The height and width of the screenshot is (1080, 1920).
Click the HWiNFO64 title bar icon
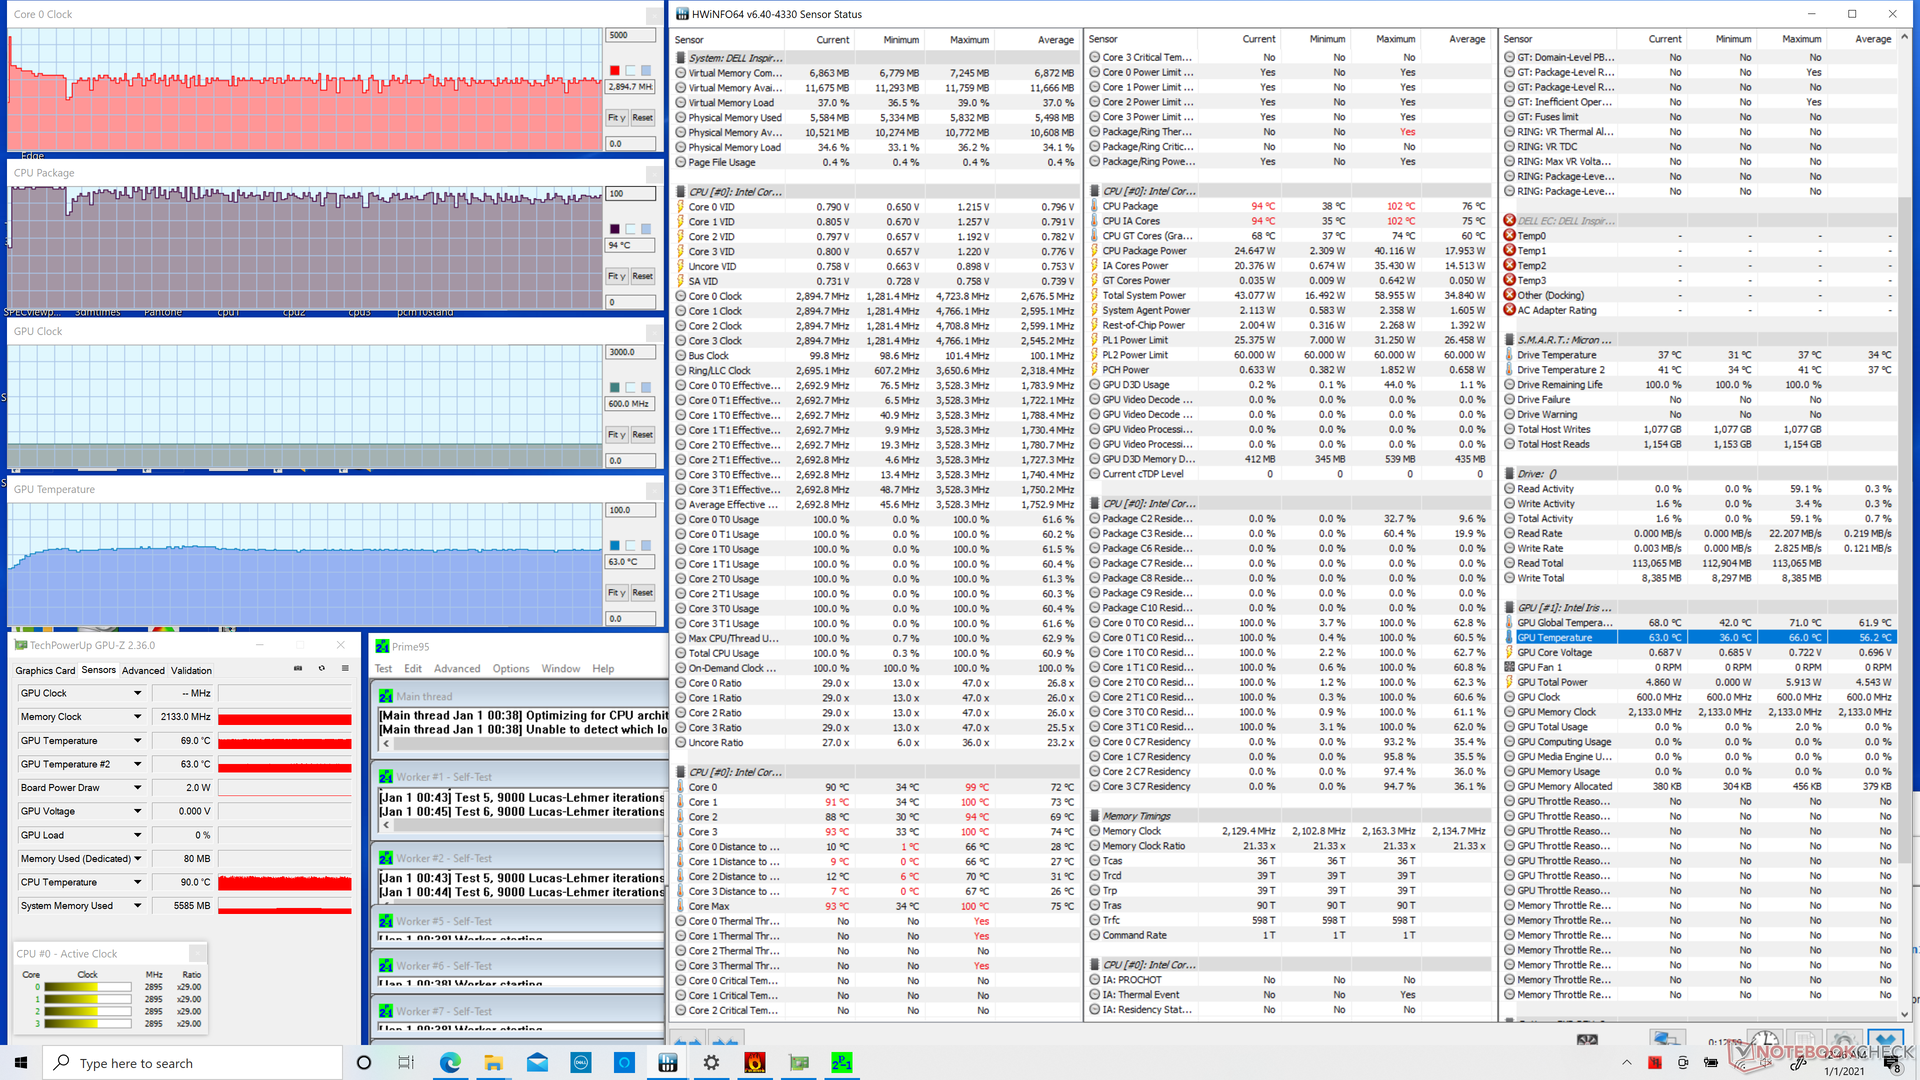click(x=682, y=14)
